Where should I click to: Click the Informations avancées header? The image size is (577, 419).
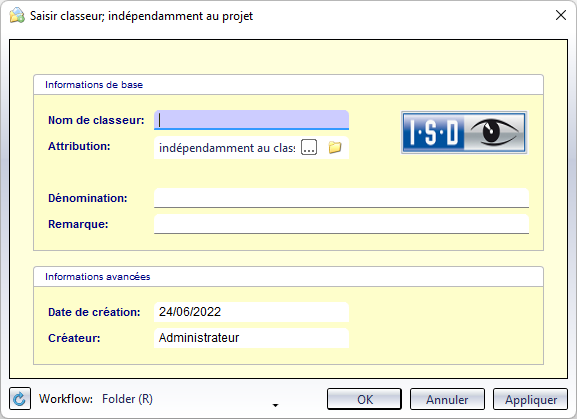[98, 277]
